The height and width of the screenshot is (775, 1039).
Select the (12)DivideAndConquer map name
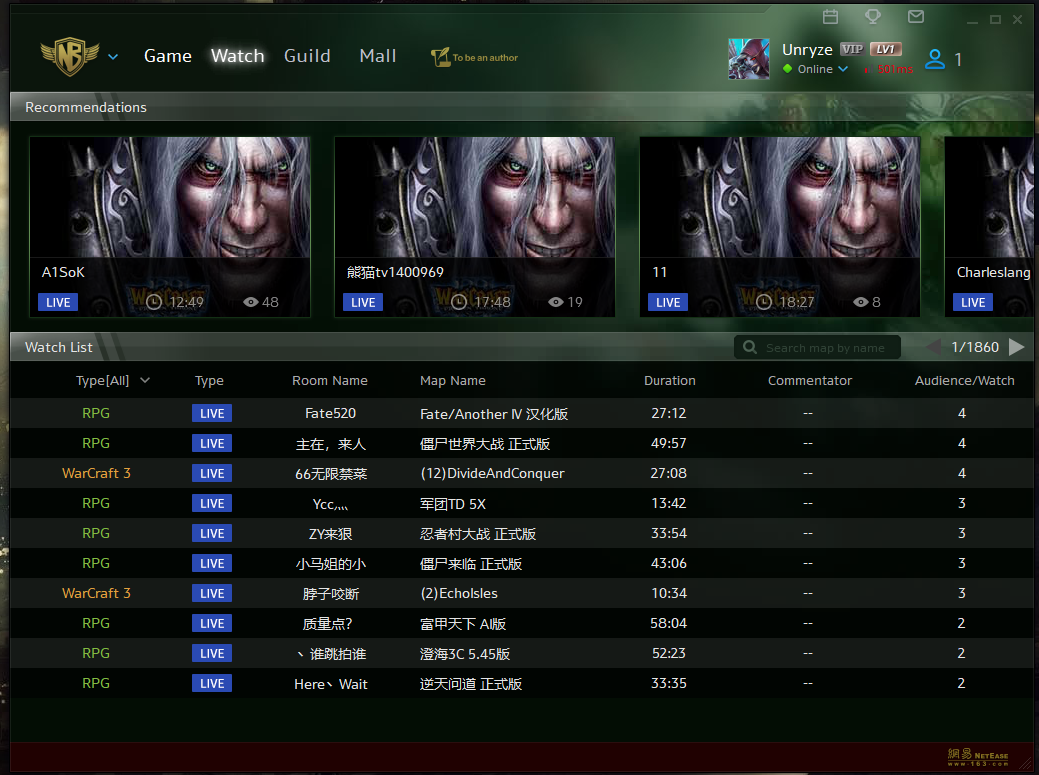(x=492, y=473)
